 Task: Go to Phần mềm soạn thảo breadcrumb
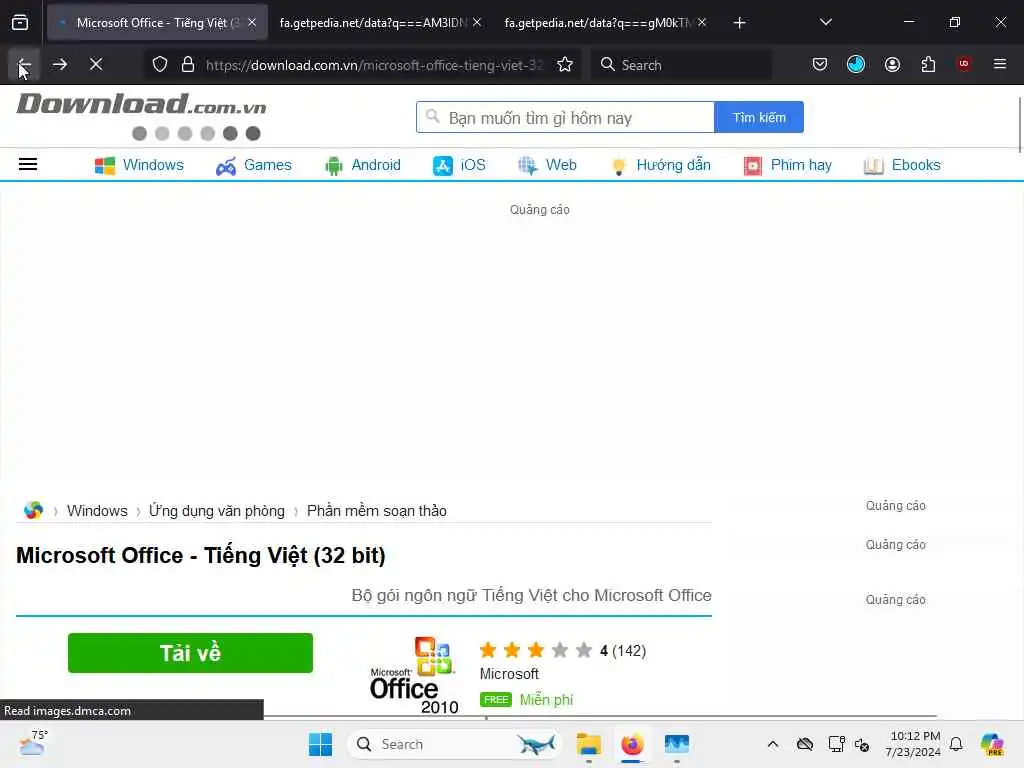(x=377, y=511)
